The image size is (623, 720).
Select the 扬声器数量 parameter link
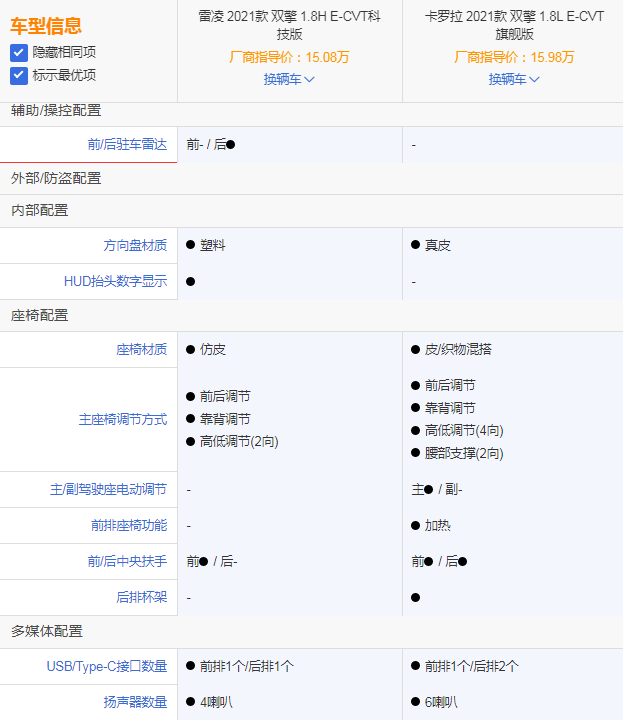tap(135, 702)
